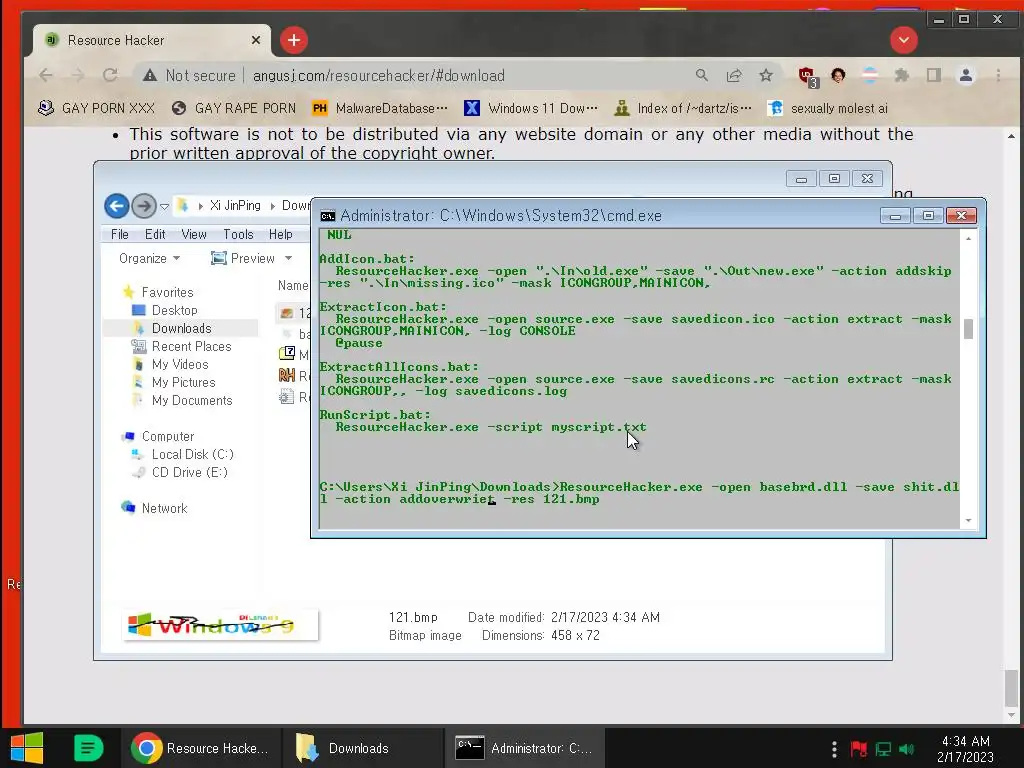Open the Extensions puzzle piece menu
Viewport: 1024px width, 768px height.
(x=902, y=76)
